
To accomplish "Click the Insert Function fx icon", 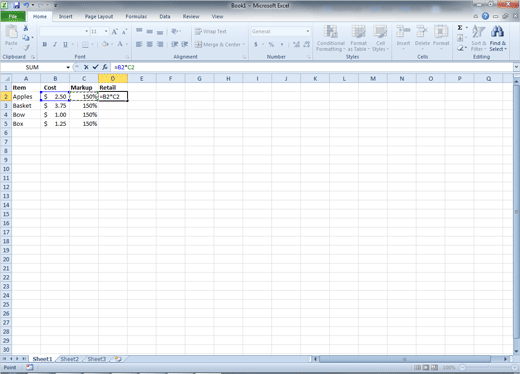I will click(x=105, y=67).
